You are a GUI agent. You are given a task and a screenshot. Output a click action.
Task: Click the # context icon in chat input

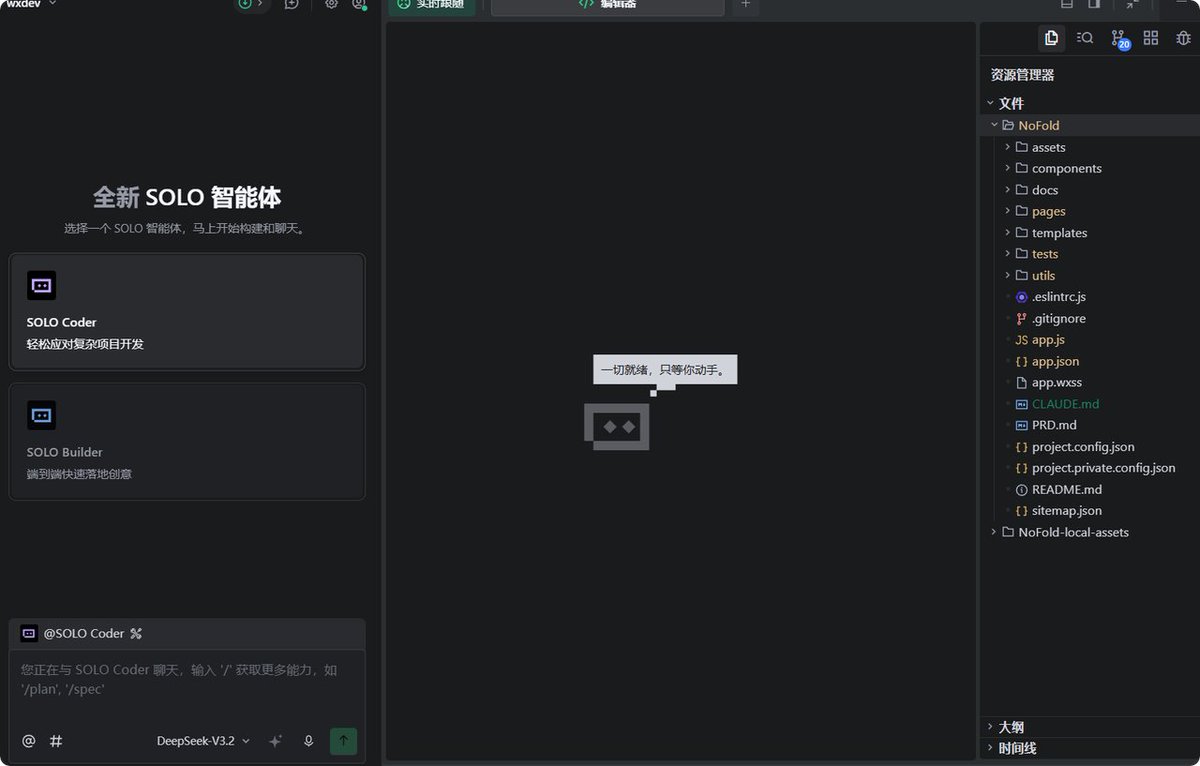(x=57, y=741)
